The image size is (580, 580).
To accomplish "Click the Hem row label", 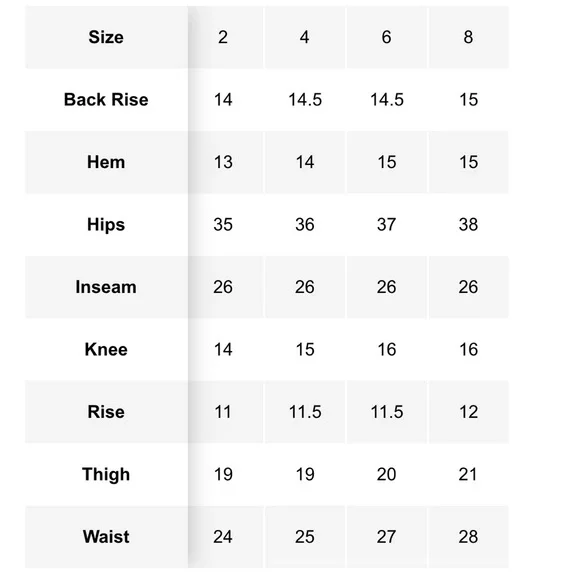I will [x=106, y=162].
